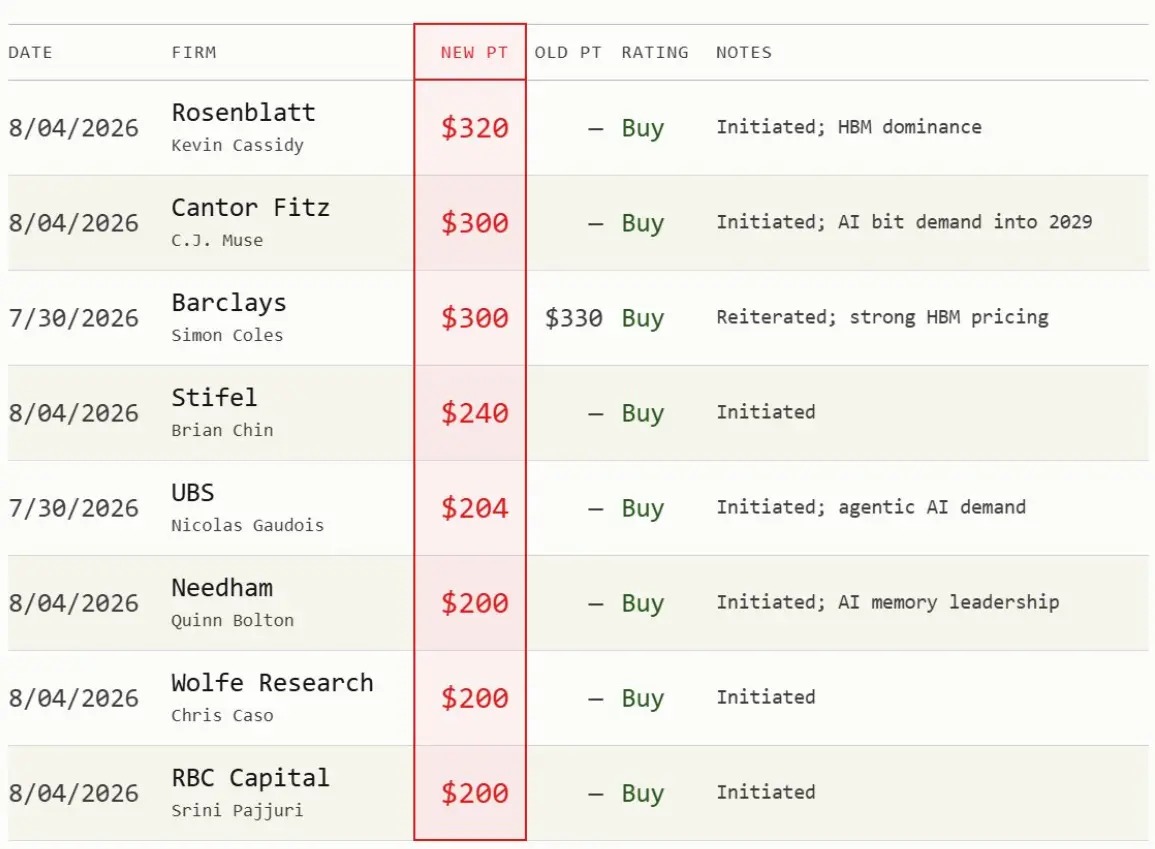
Task: Click the UBS row date 7/30/2026
Action: 73,508
